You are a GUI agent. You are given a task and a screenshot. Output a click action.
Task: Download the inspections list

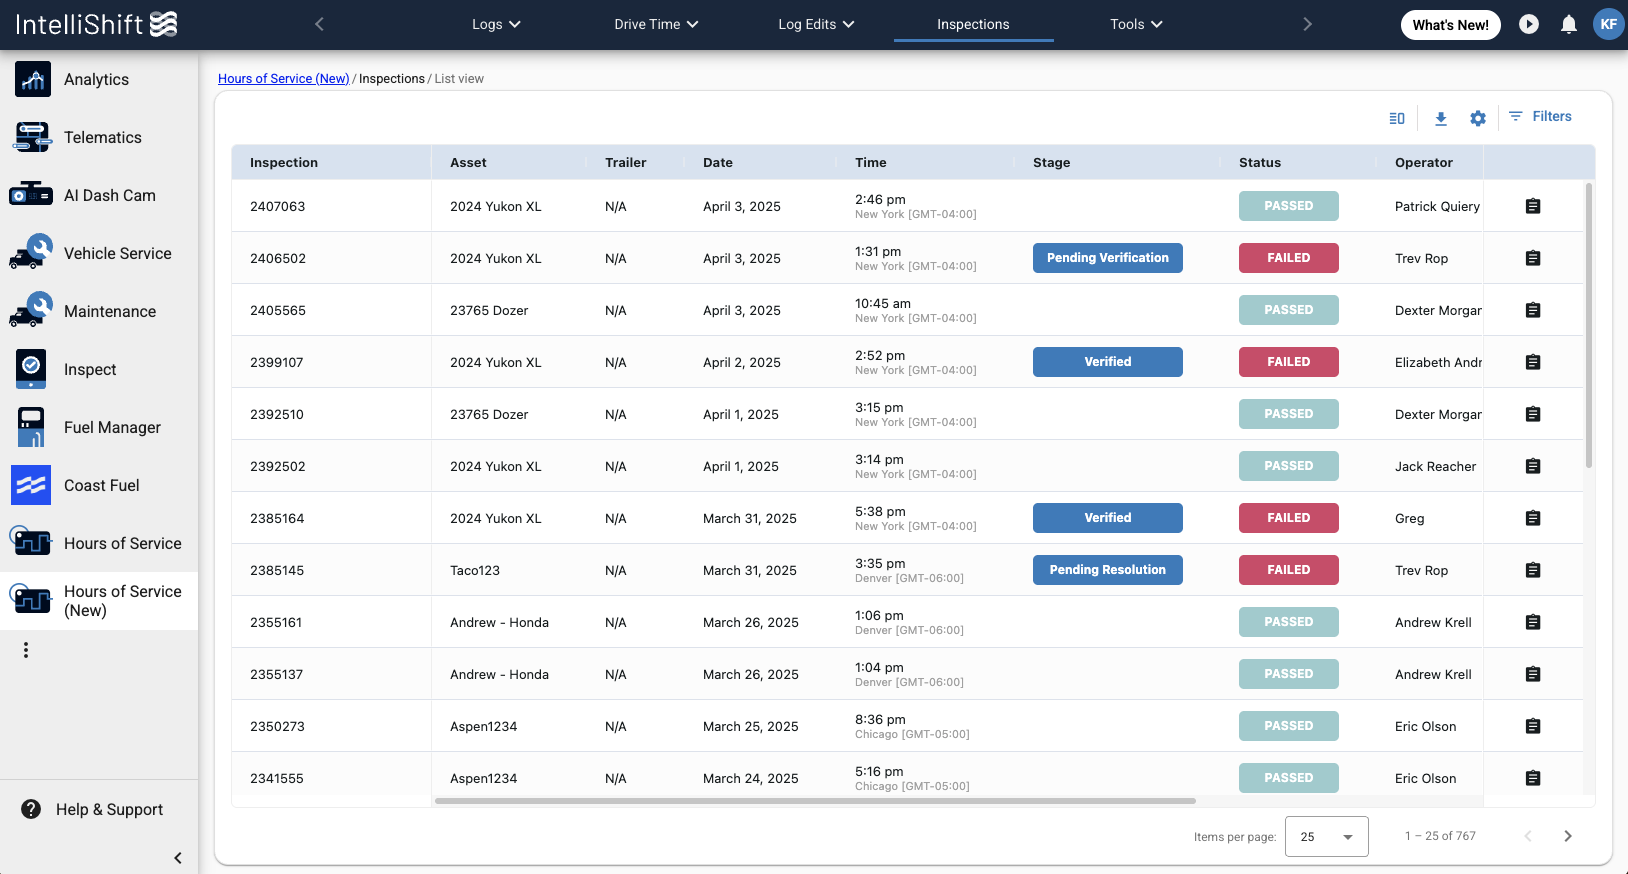coord(1441,118)
